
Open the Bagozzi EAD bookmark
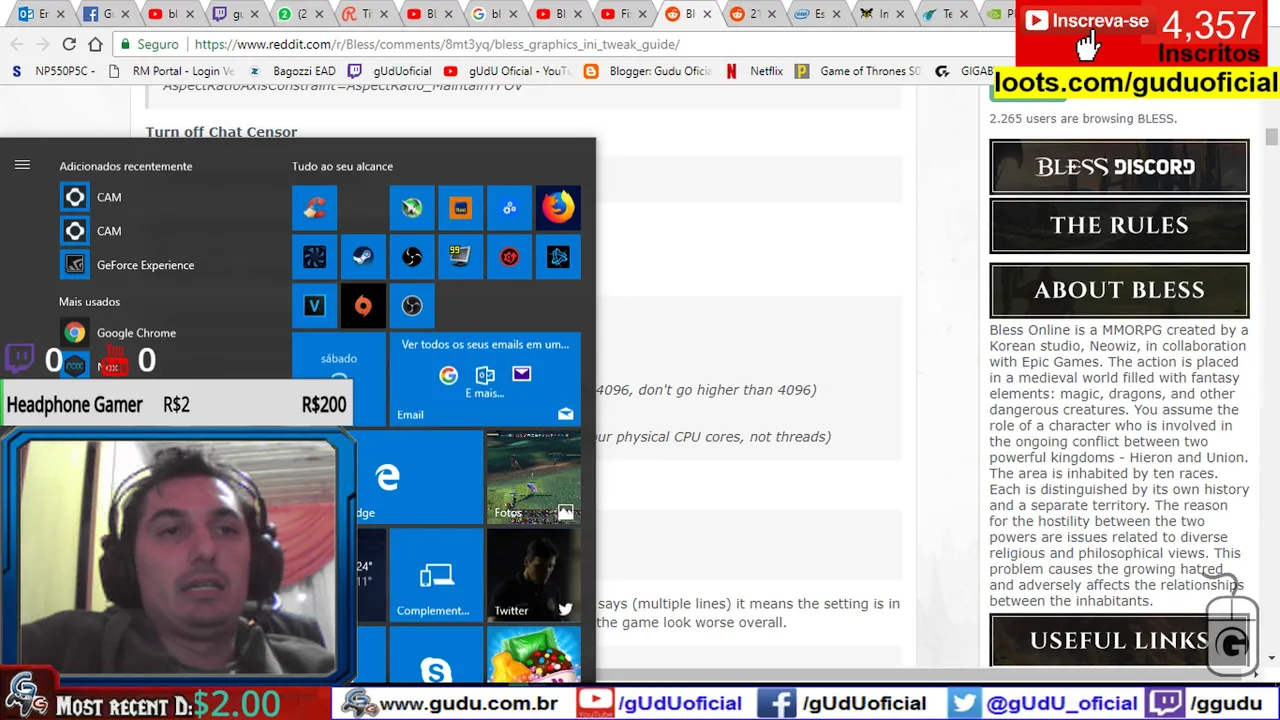tap(291, 71)
